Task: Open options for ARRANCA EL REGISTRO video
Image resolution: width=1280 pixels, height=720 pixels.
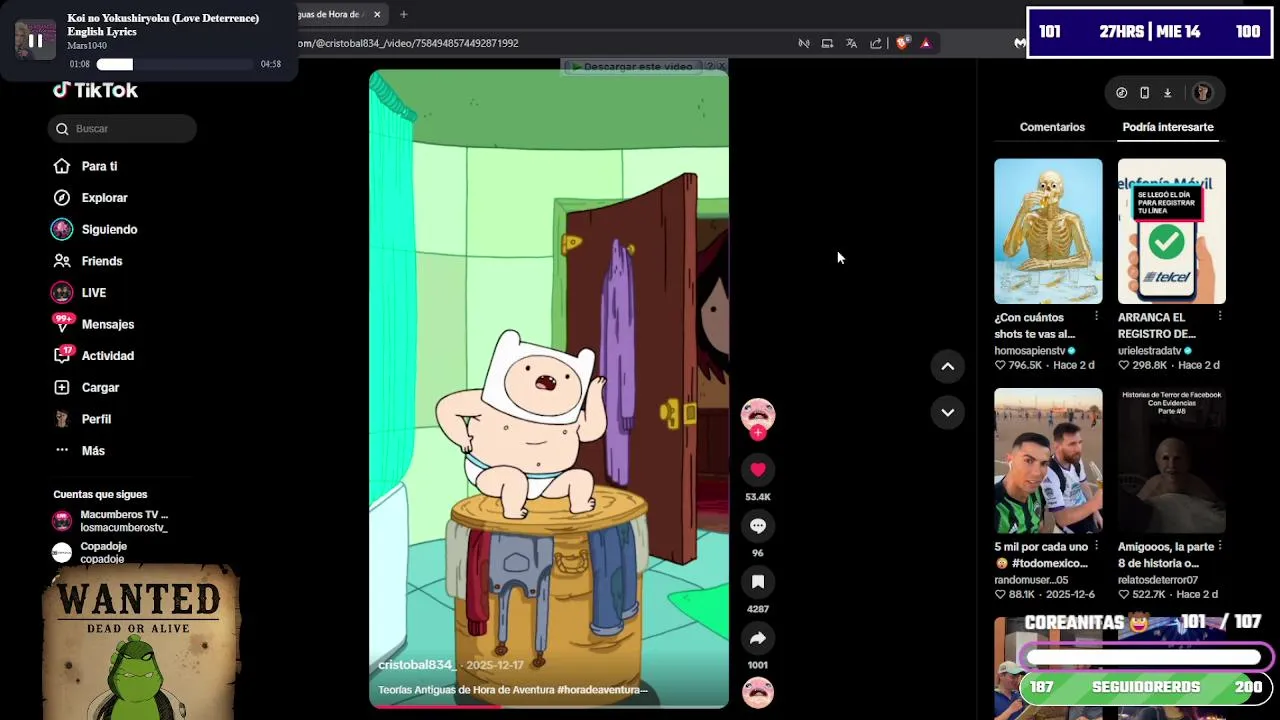Action: [x=1220, y=316]
